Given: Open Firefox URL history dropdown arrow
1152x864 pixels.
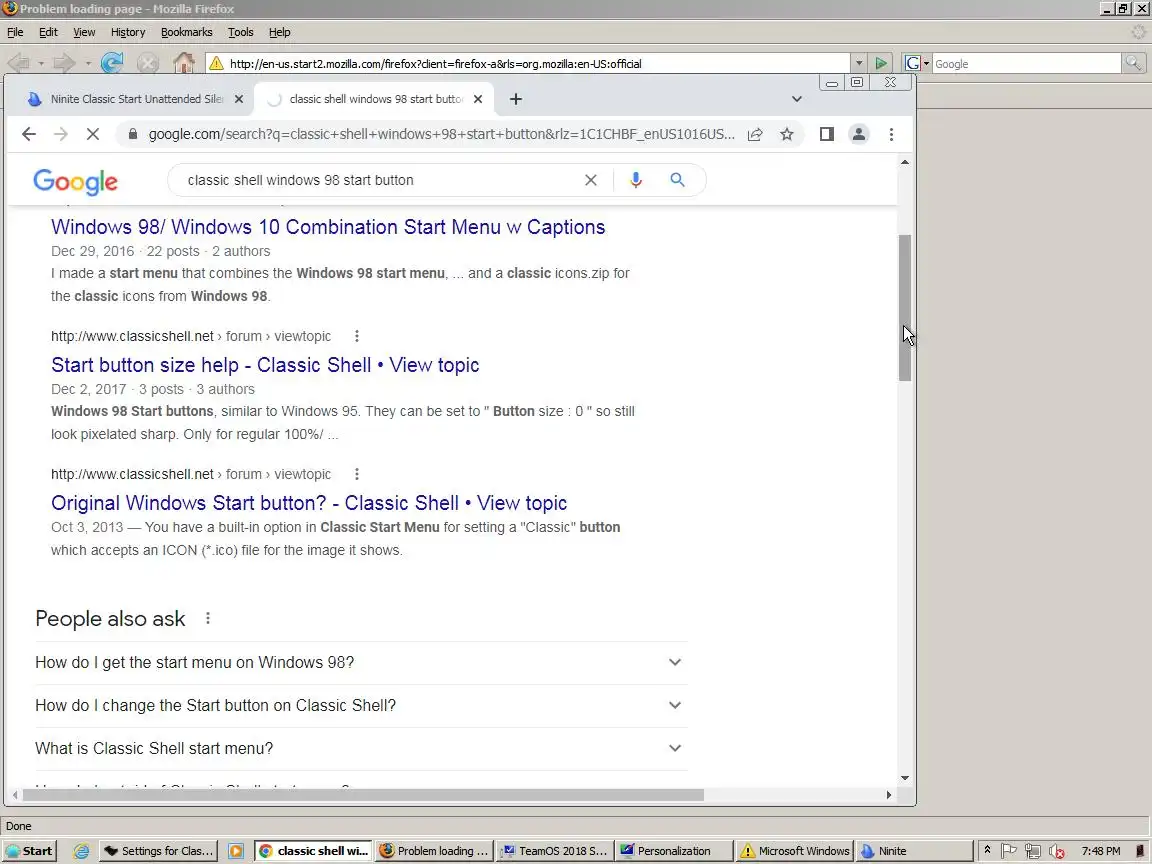Looking at the screenshot, I should point(859,63).
